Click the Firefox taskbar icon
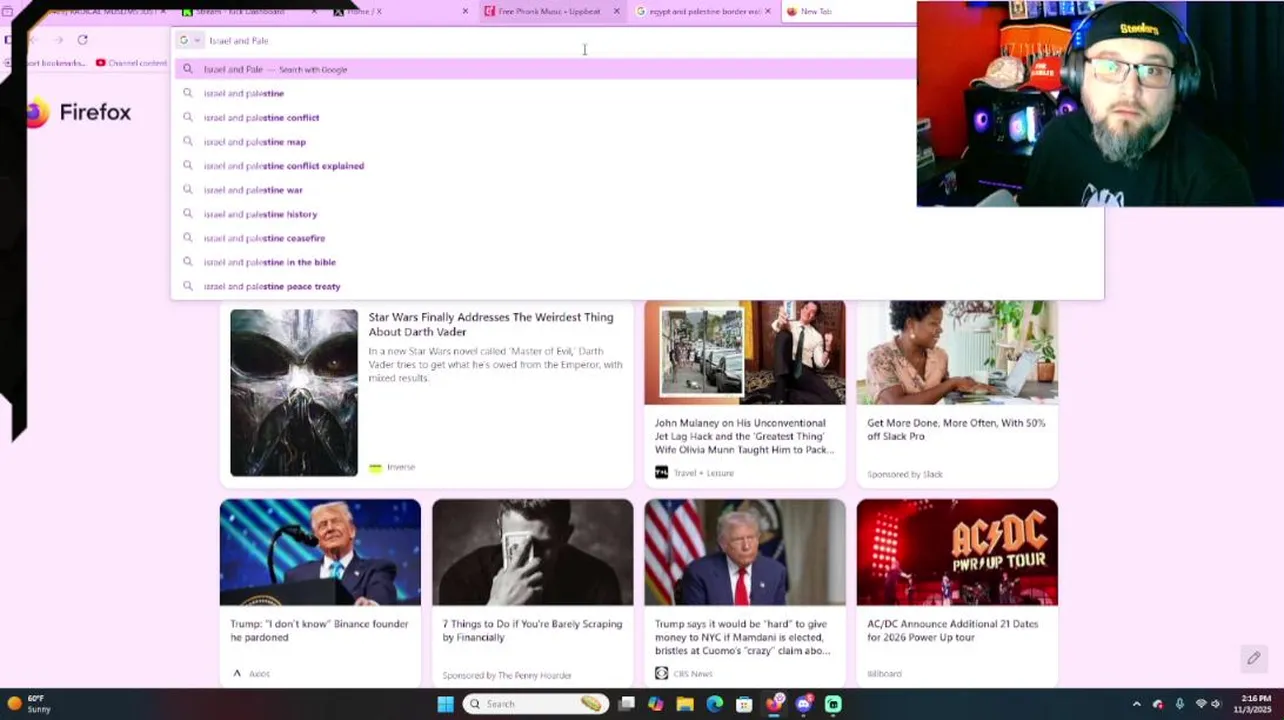1284x720 pixels. (x=774, y=704)
